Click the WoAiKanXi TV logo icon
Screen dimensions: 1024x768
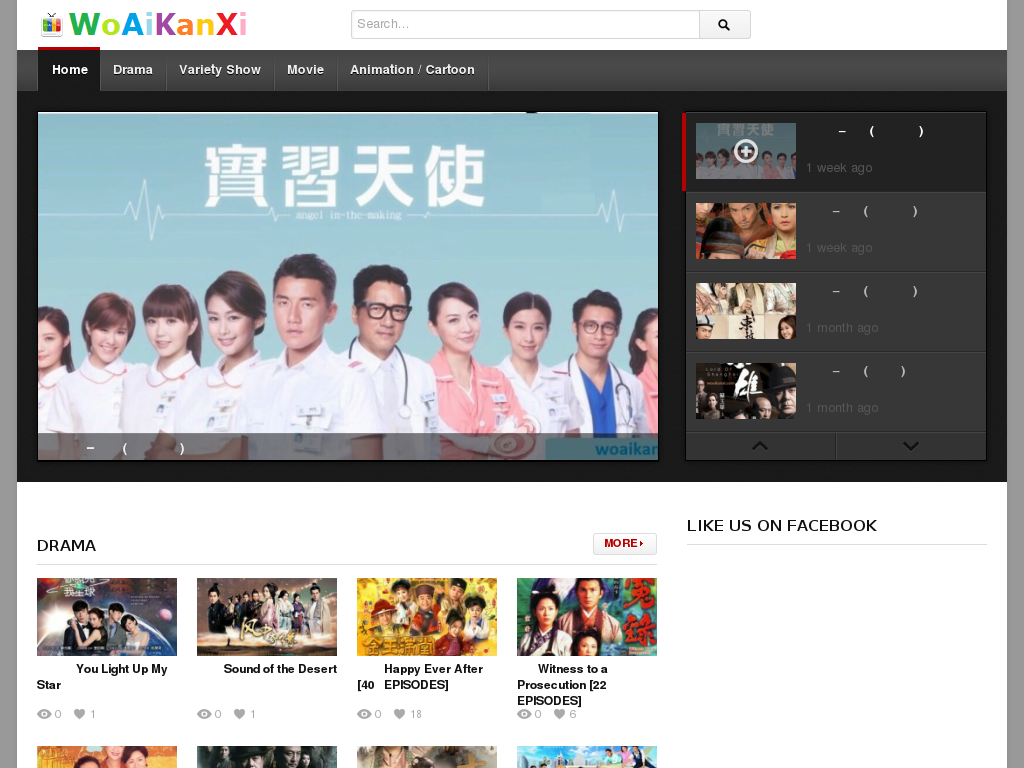(x=52, y=24)
